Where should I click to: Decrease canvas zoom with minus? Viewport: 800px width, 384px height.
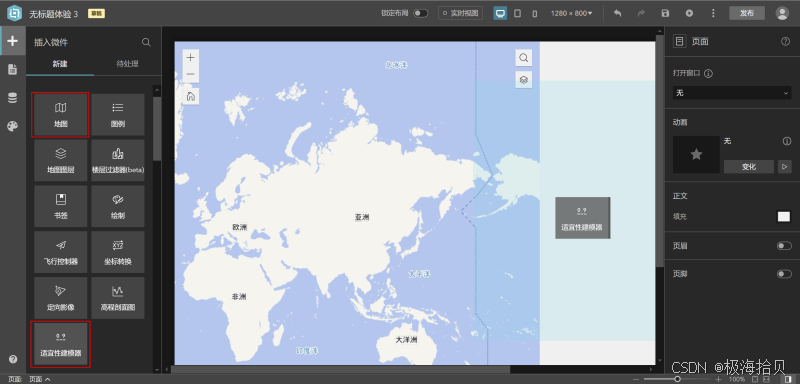635,379
